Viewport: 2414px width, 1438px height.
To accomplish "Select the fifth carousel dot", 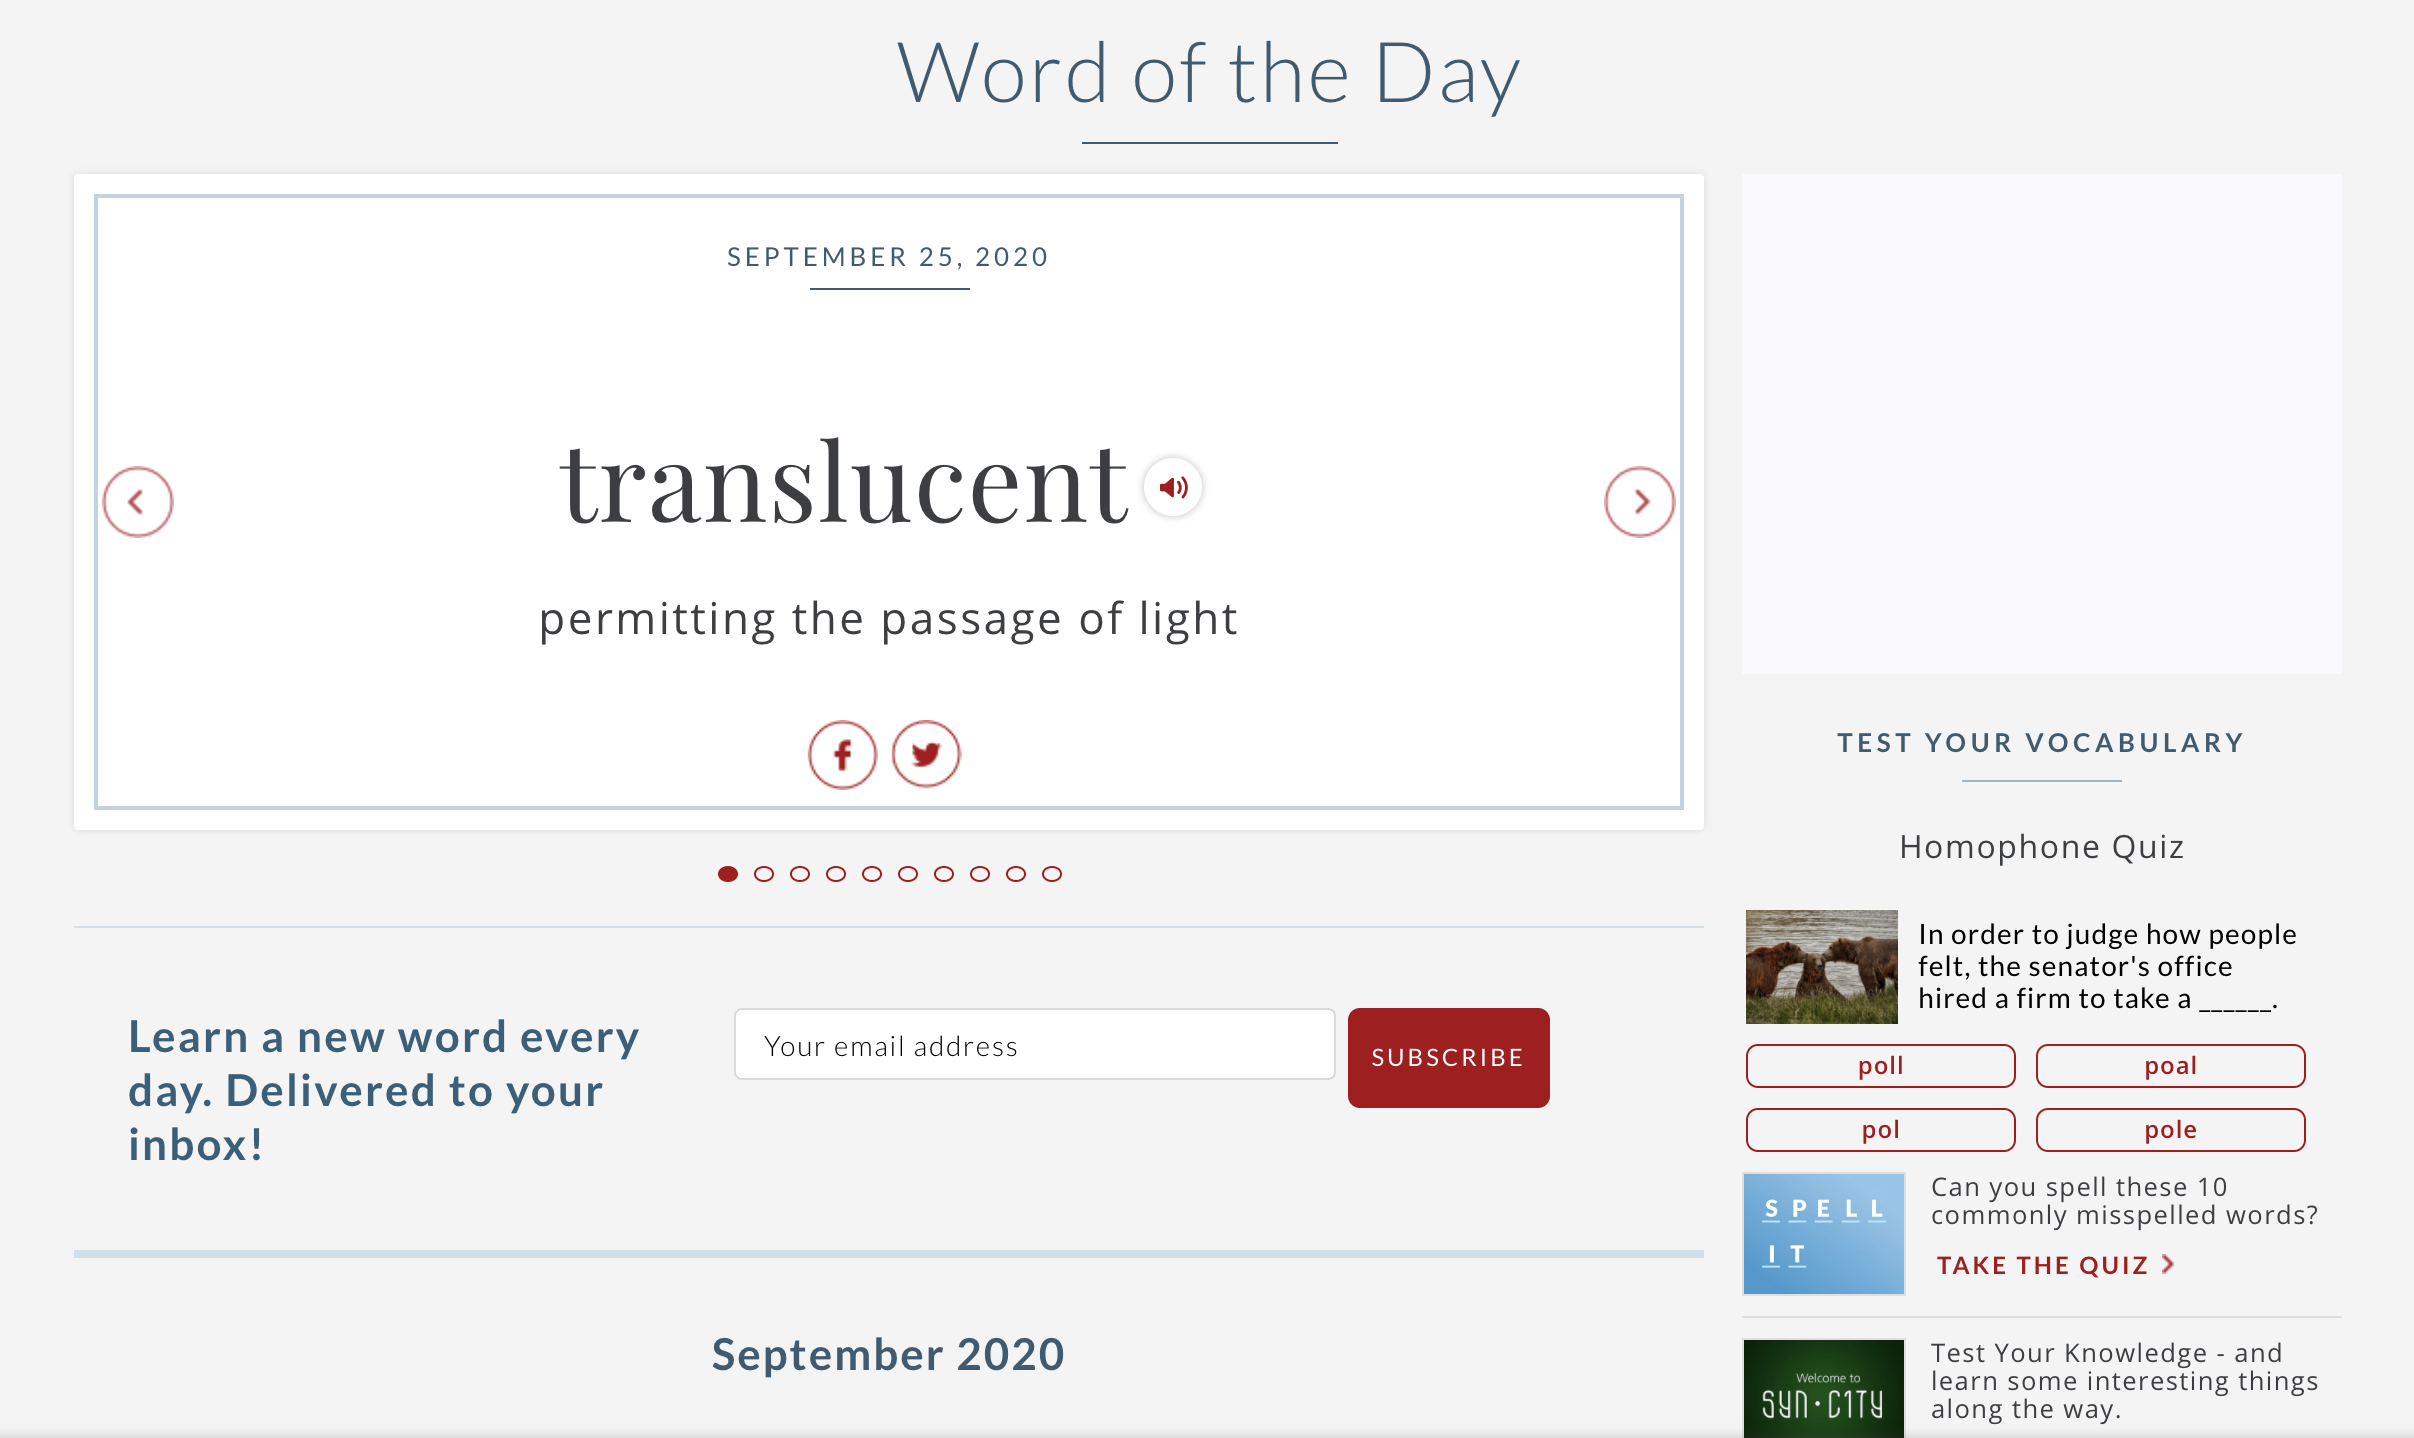I will pos(872,874).
